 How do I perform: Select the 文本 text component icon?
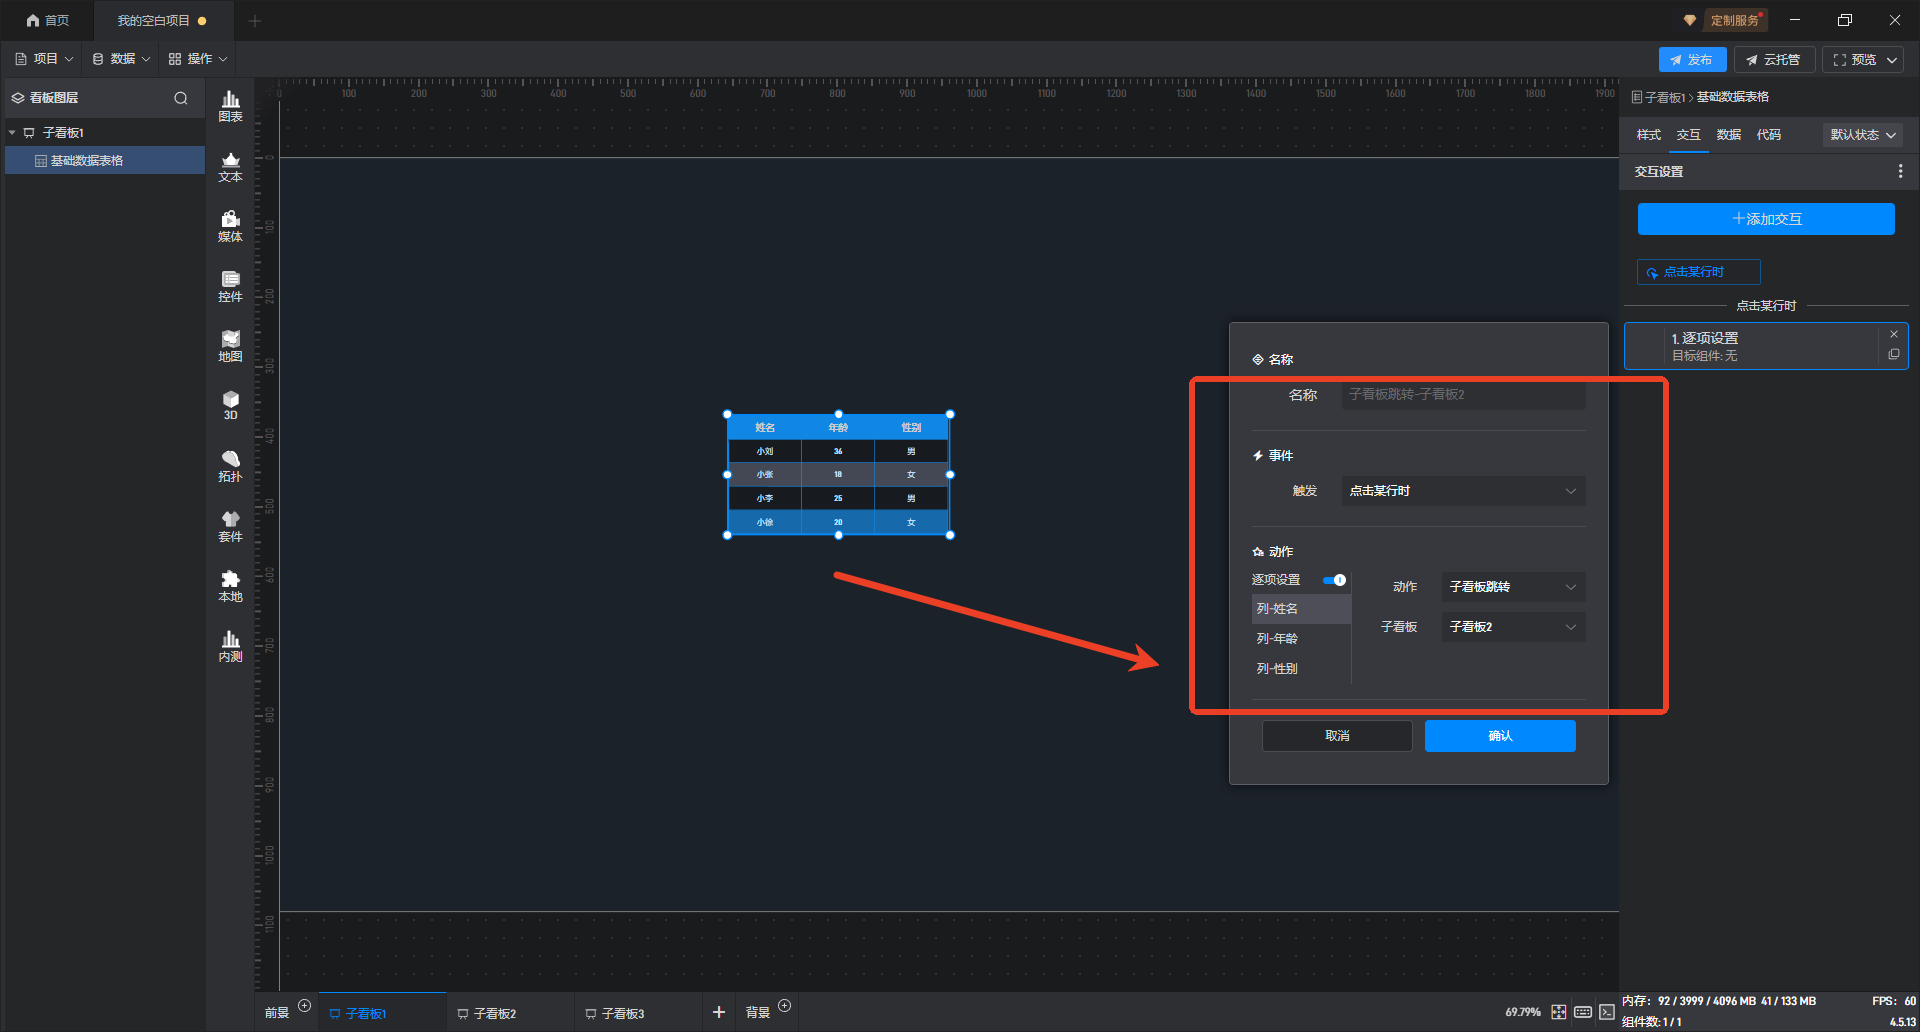[x=230, y=166]
